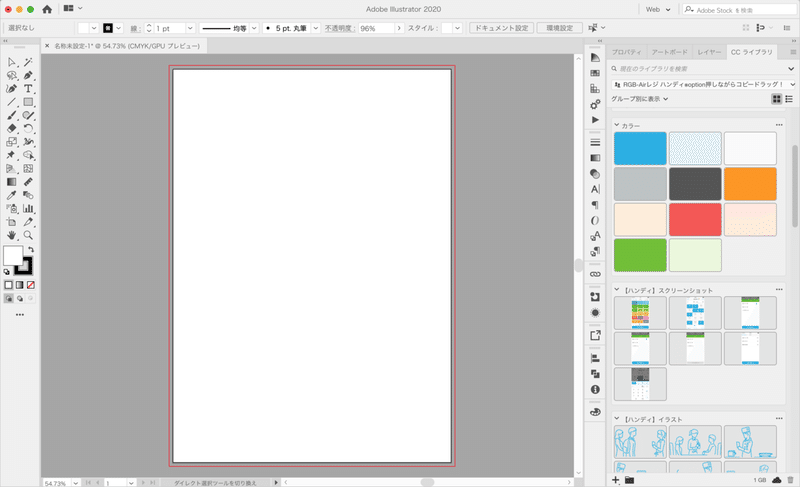Reset to default fill and stroke
This screenshot has width=800, height=487.
[x=7, y=272]
